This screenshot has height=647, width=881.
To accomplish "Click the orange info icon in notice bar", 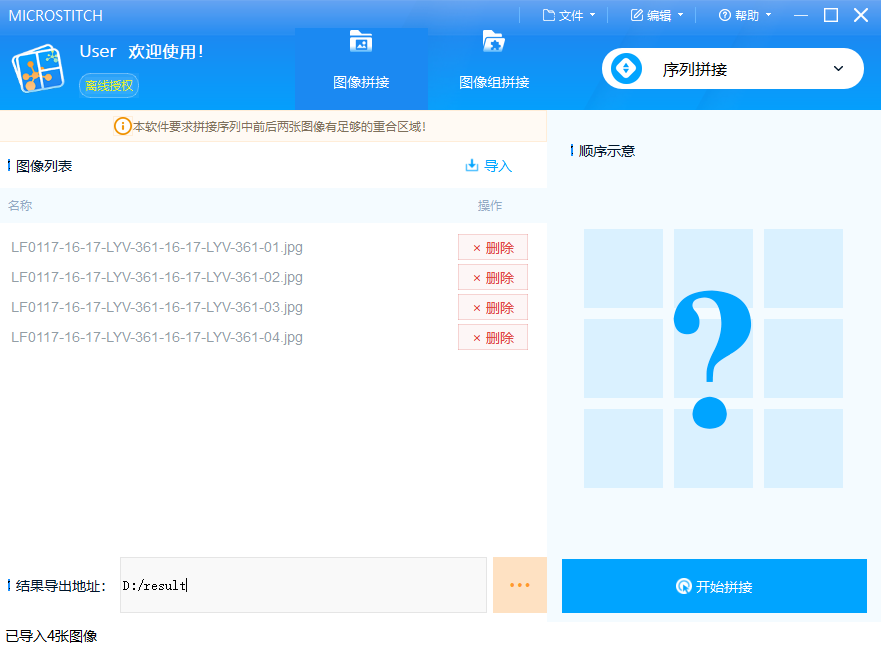I will 122,127.
